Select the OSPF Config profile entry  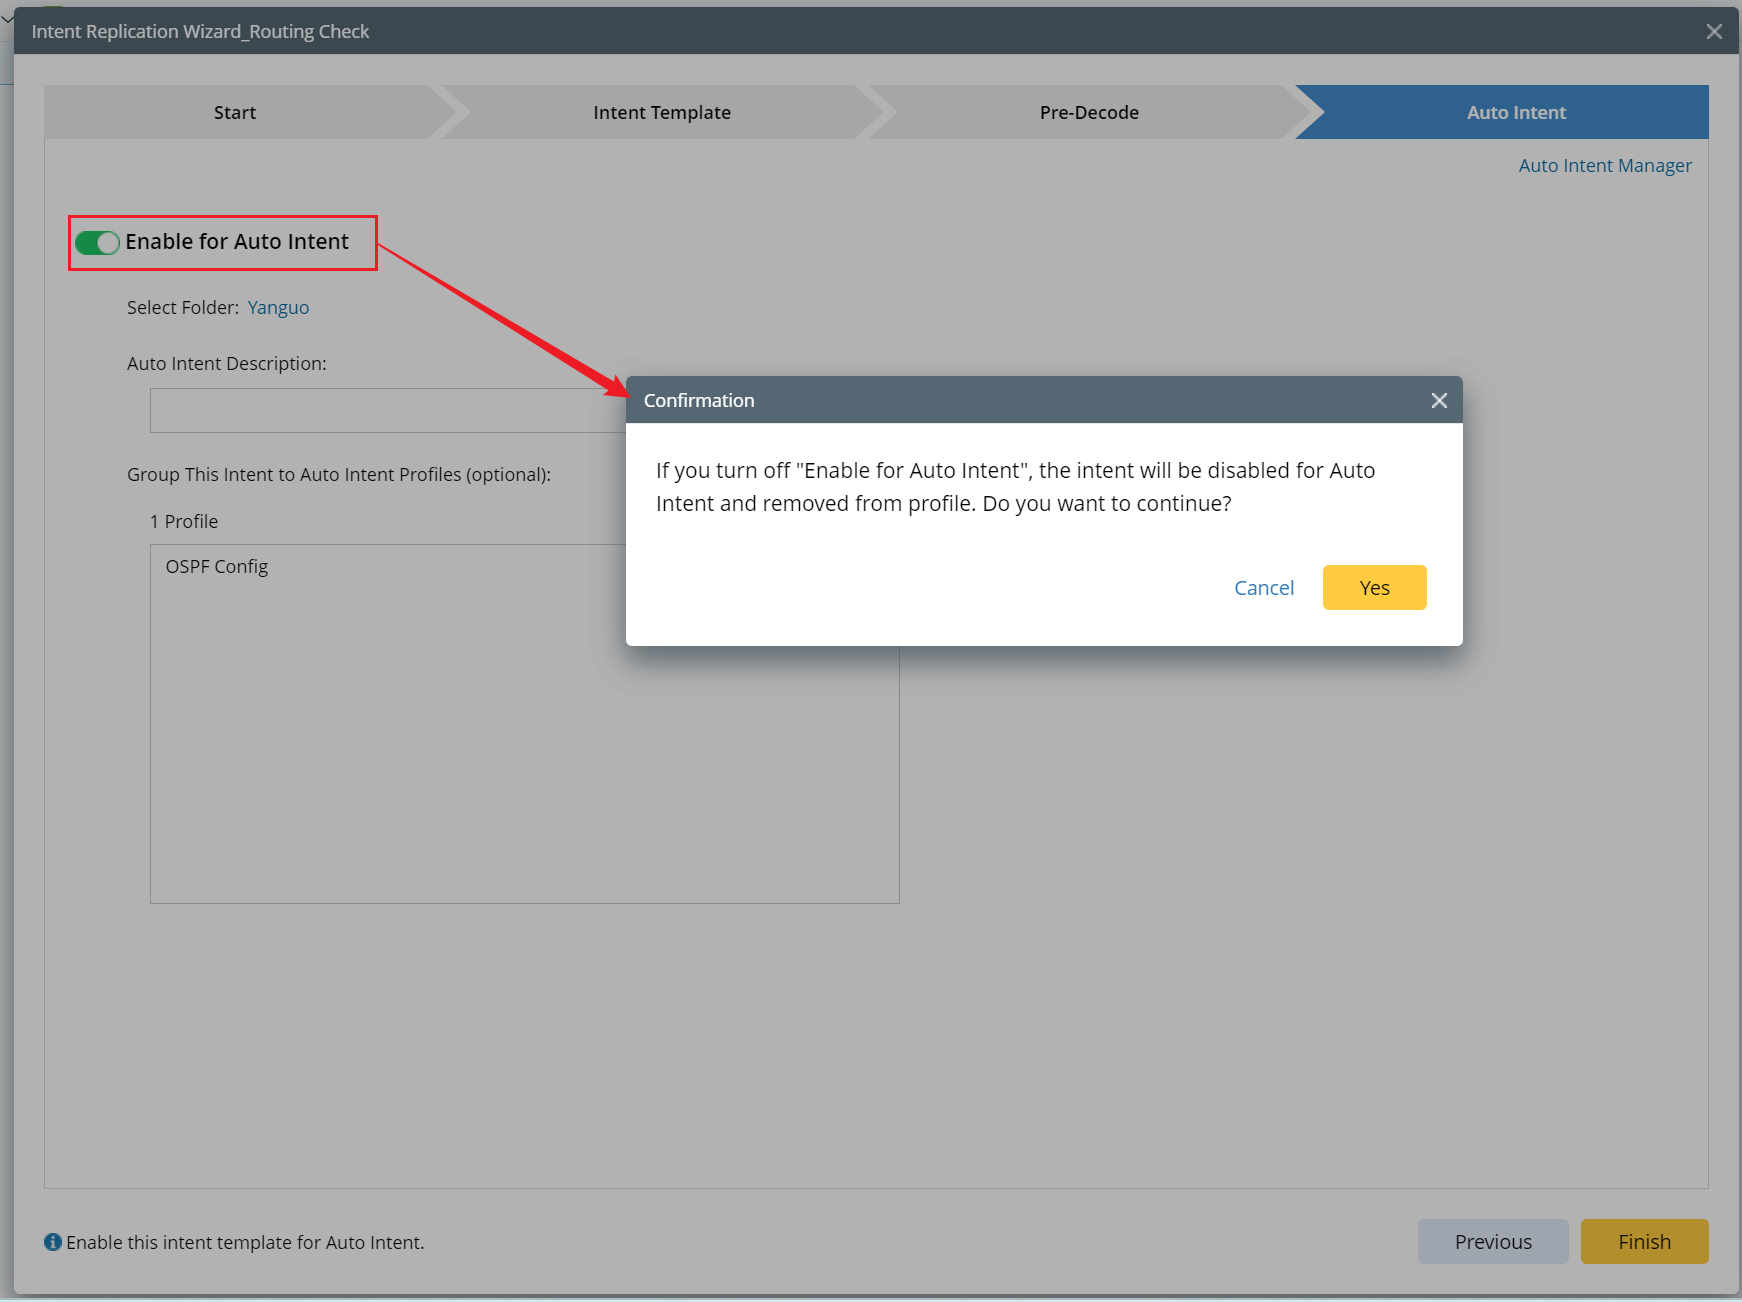217,566
